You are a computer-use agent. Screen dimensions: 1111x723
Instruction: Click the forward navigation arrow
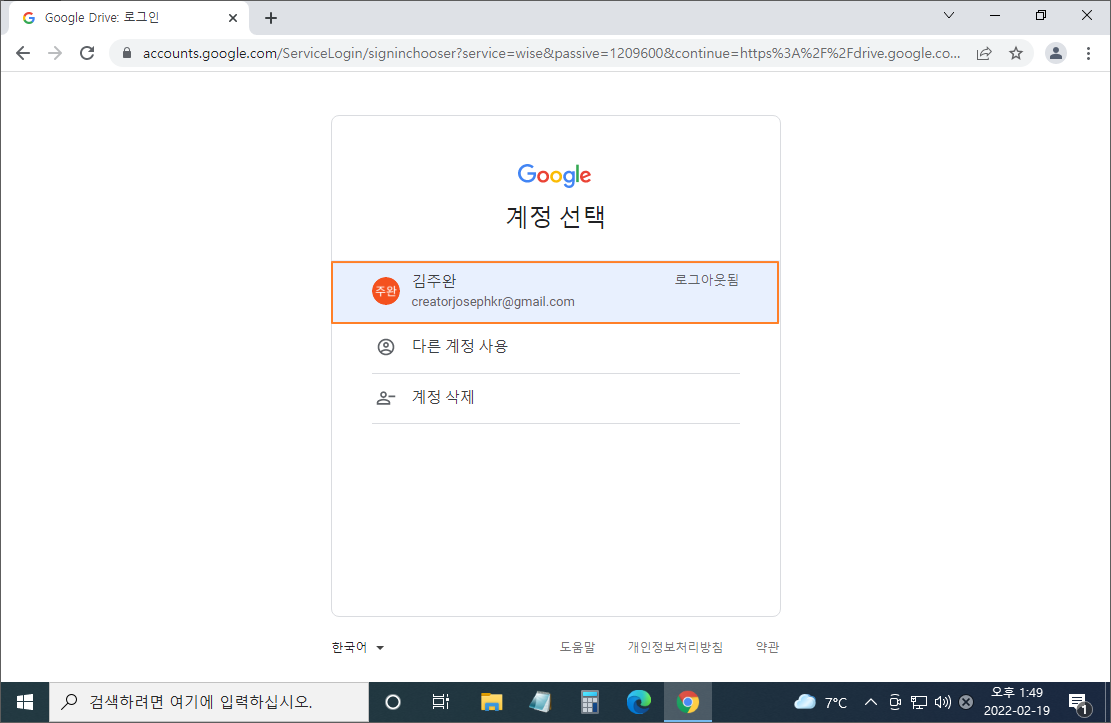point(55,53)
